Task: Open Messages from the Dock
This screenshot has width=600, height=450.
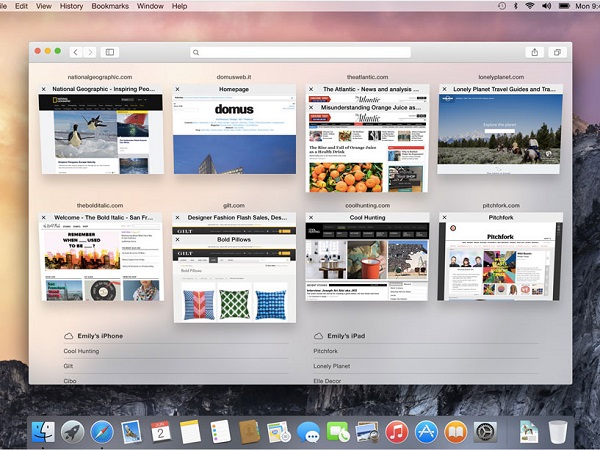Action: pos(308,433)
